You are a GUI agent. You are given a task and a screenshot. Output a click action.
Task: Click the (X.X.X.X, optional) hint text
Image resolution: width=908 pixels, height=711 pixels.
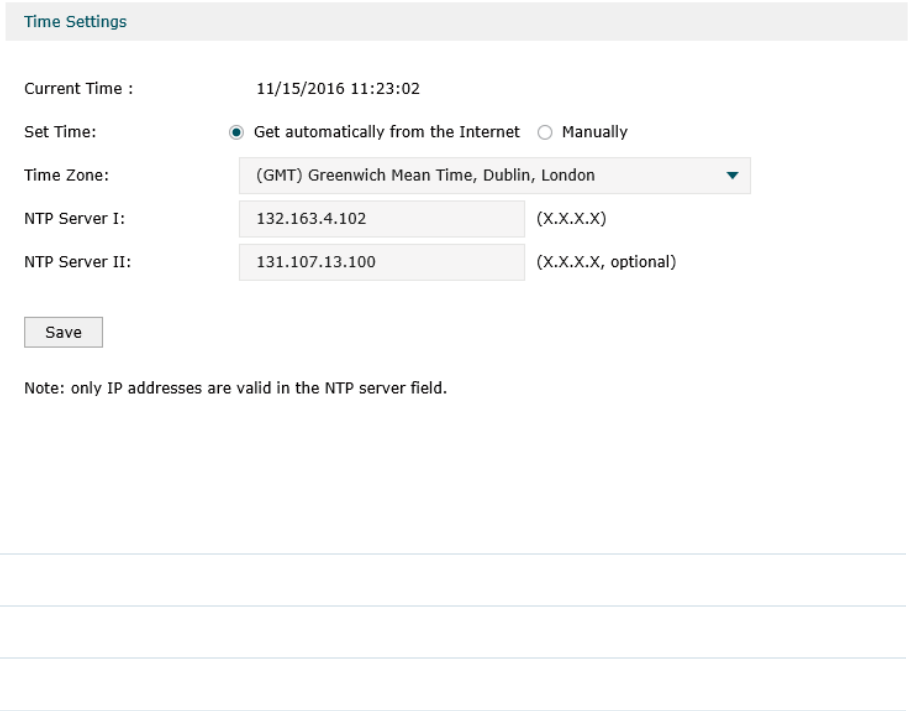point(606,262)
